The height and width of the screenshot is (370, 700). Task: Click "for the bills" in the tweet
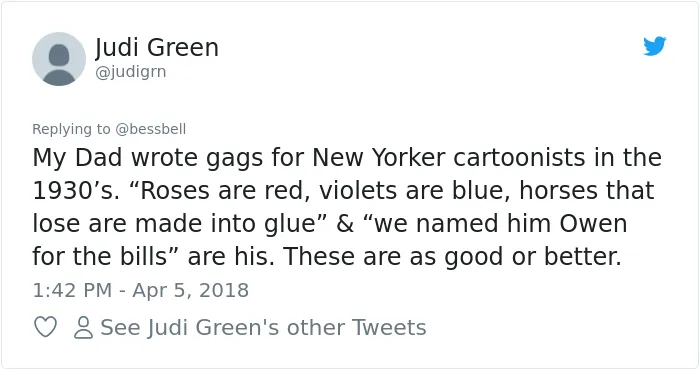click(x=105, y=257)
